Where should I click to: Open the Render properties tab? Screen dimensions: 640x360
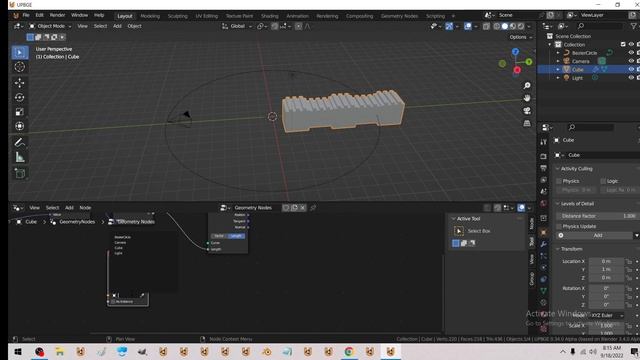pyautogui.click(x=543, y=156)
